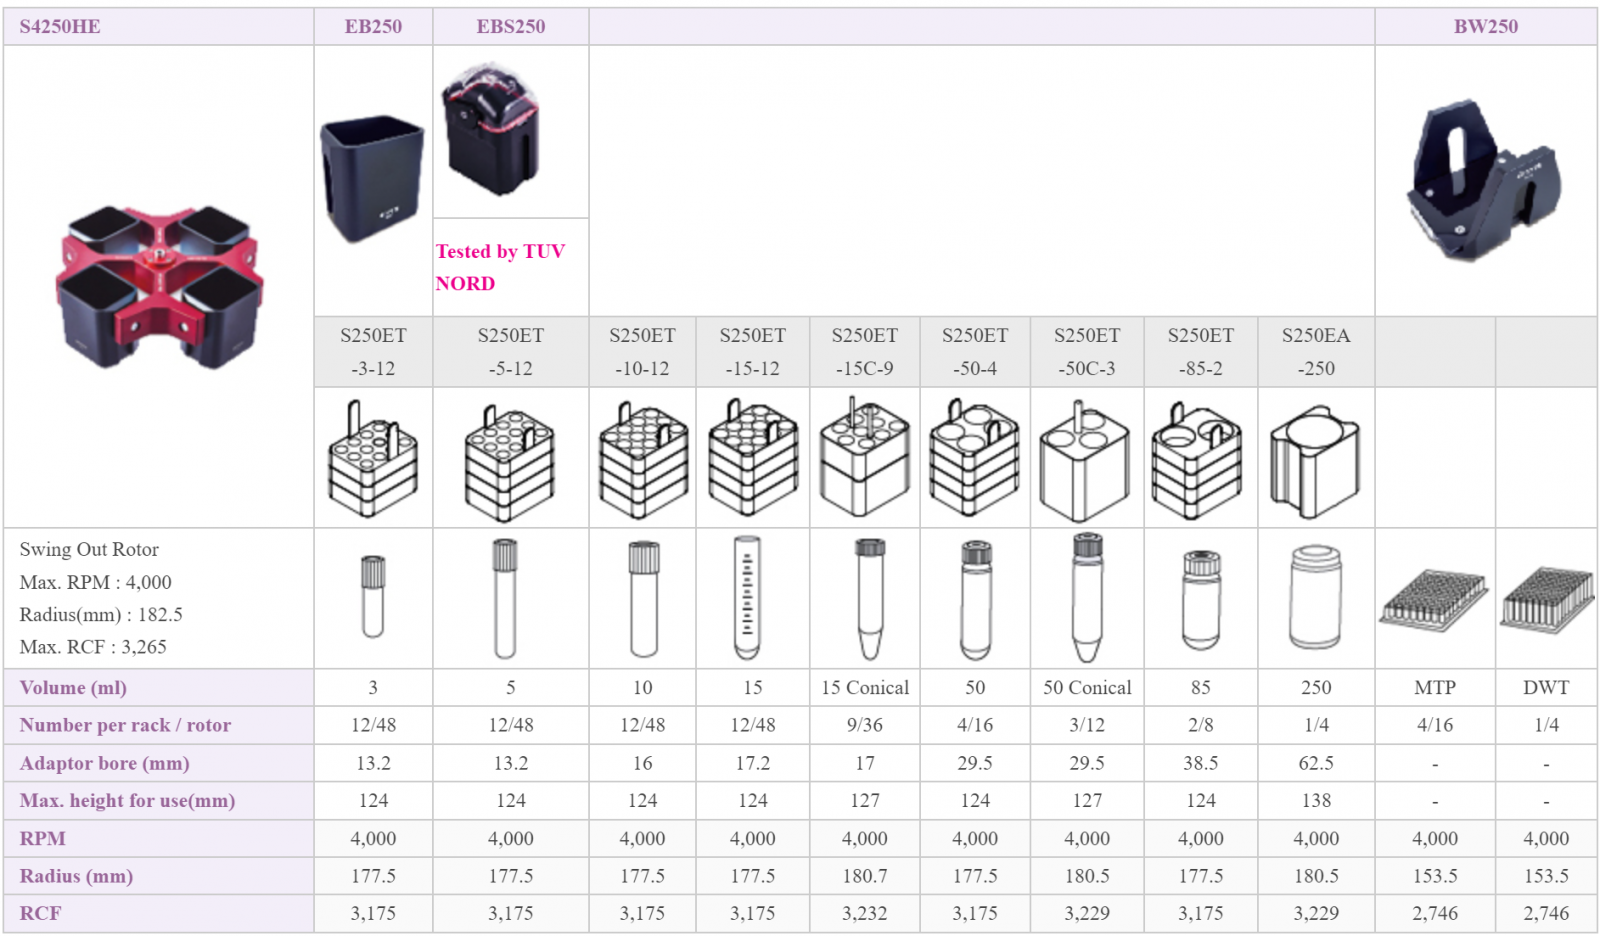Click the S250ET-50C-3 adaptor rack drawing
Image resolution: width=1600 pixels, height=936 pixels.
(1086, 461)
